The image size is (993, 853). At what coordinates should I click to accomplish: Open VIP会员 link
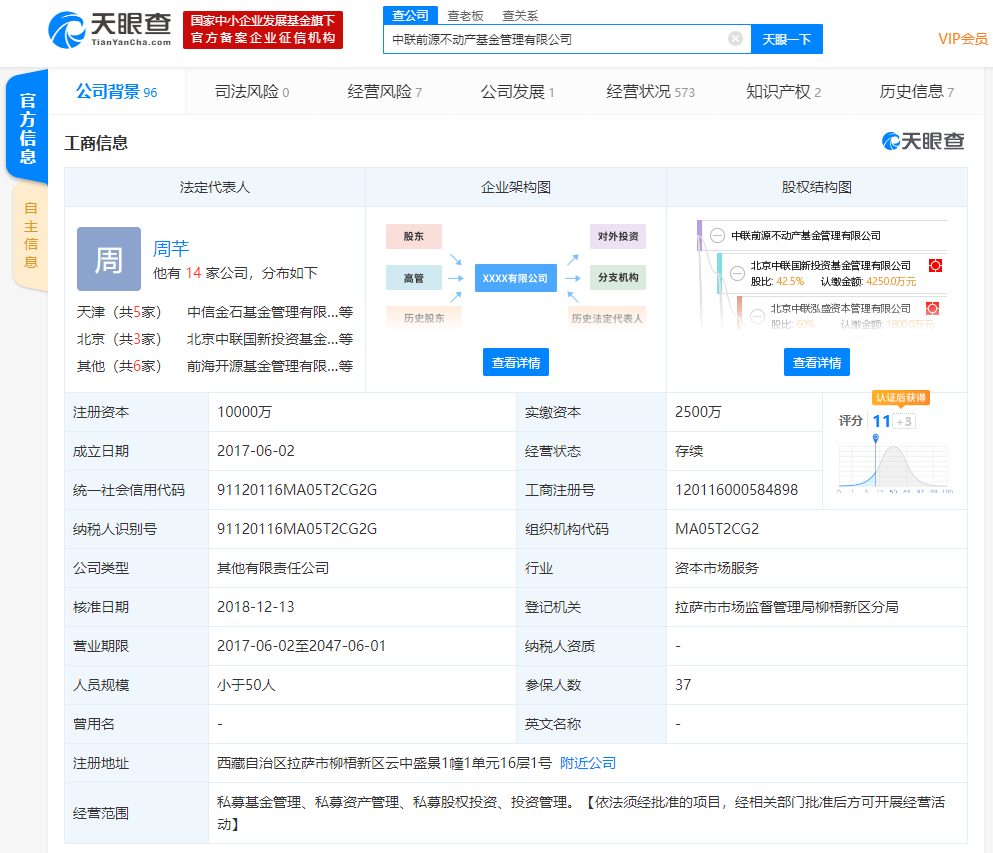(963, 39)
